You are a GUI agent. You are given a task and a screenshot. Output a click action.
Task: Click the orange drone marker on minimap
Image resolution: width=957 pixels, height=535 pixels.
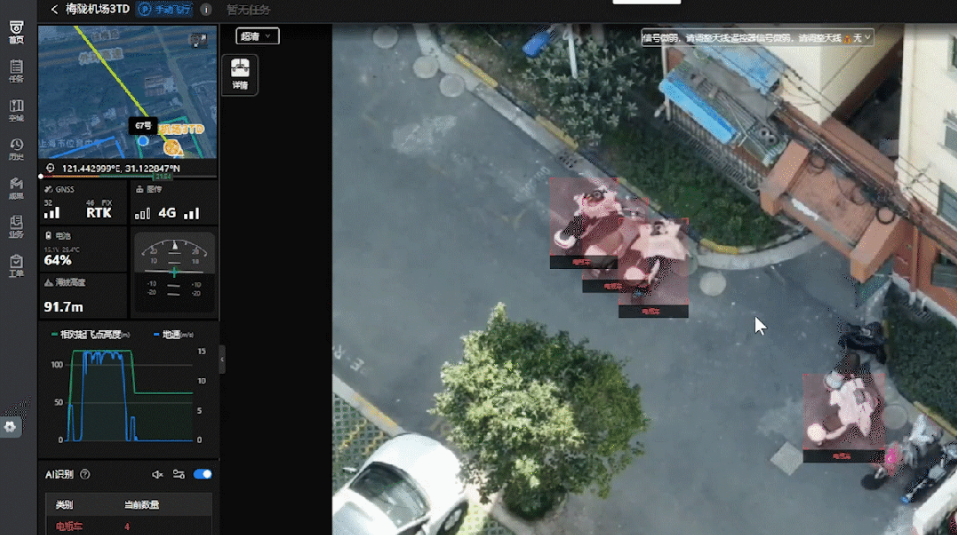(172, 147)
